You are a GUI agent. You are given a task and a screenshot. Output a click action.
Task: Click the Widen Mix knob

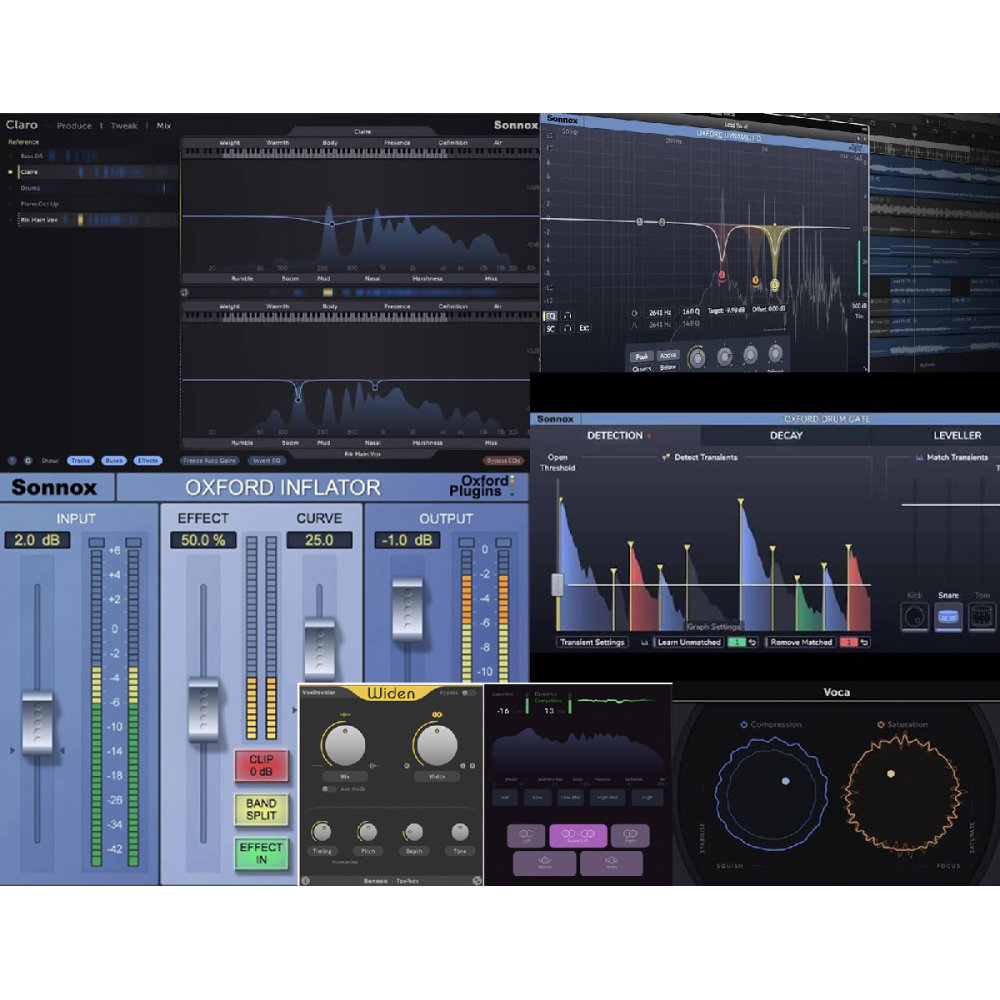click(x=345, y=745)
